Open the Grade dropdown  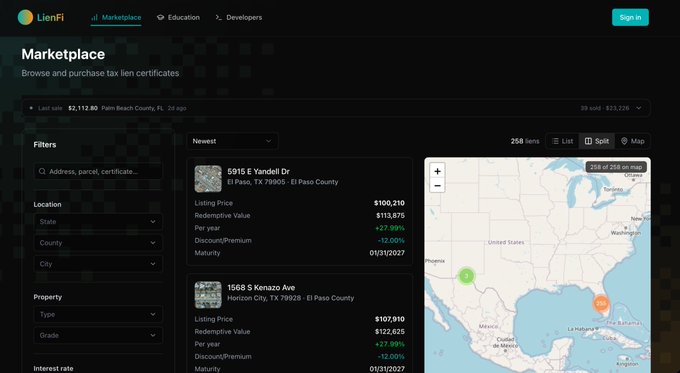[98, 335]
